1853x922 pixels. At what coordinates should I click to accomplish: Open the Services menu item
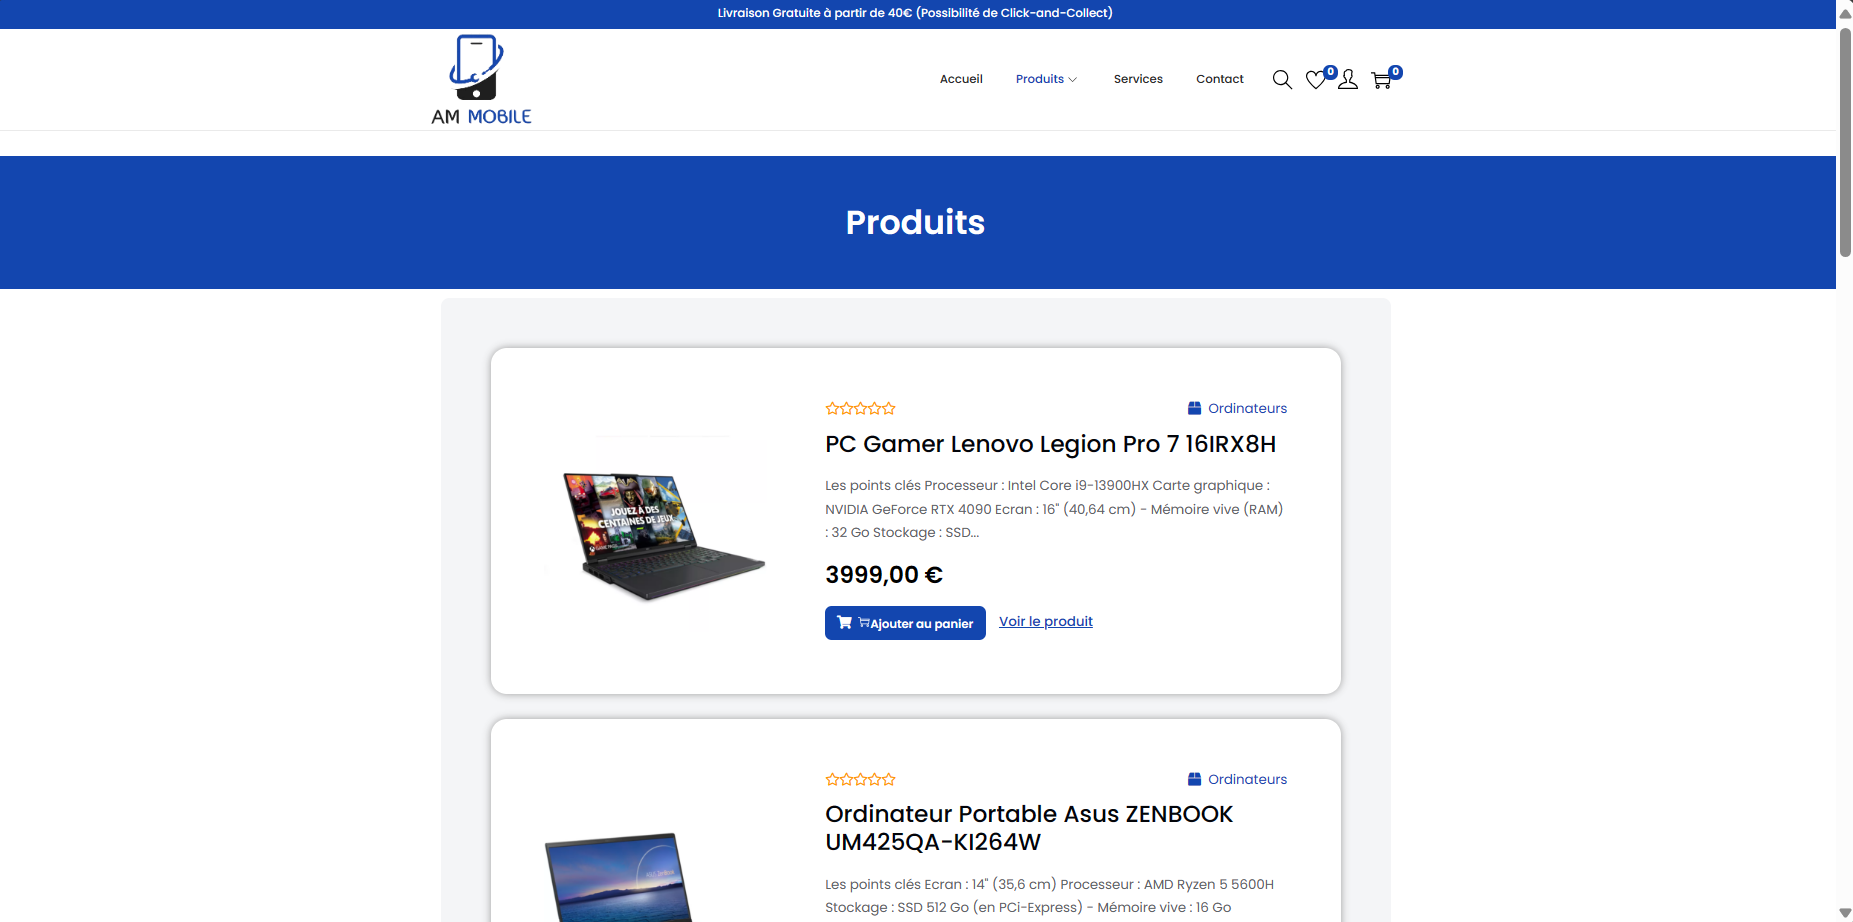click(1138, 79)
